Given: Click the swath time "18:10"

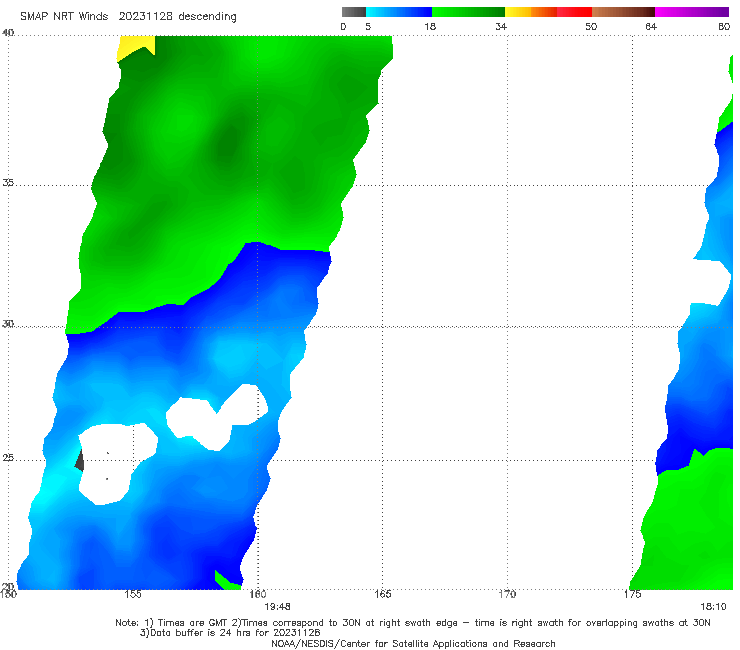Looking at the screenshot, I should [x=713, y=607].
